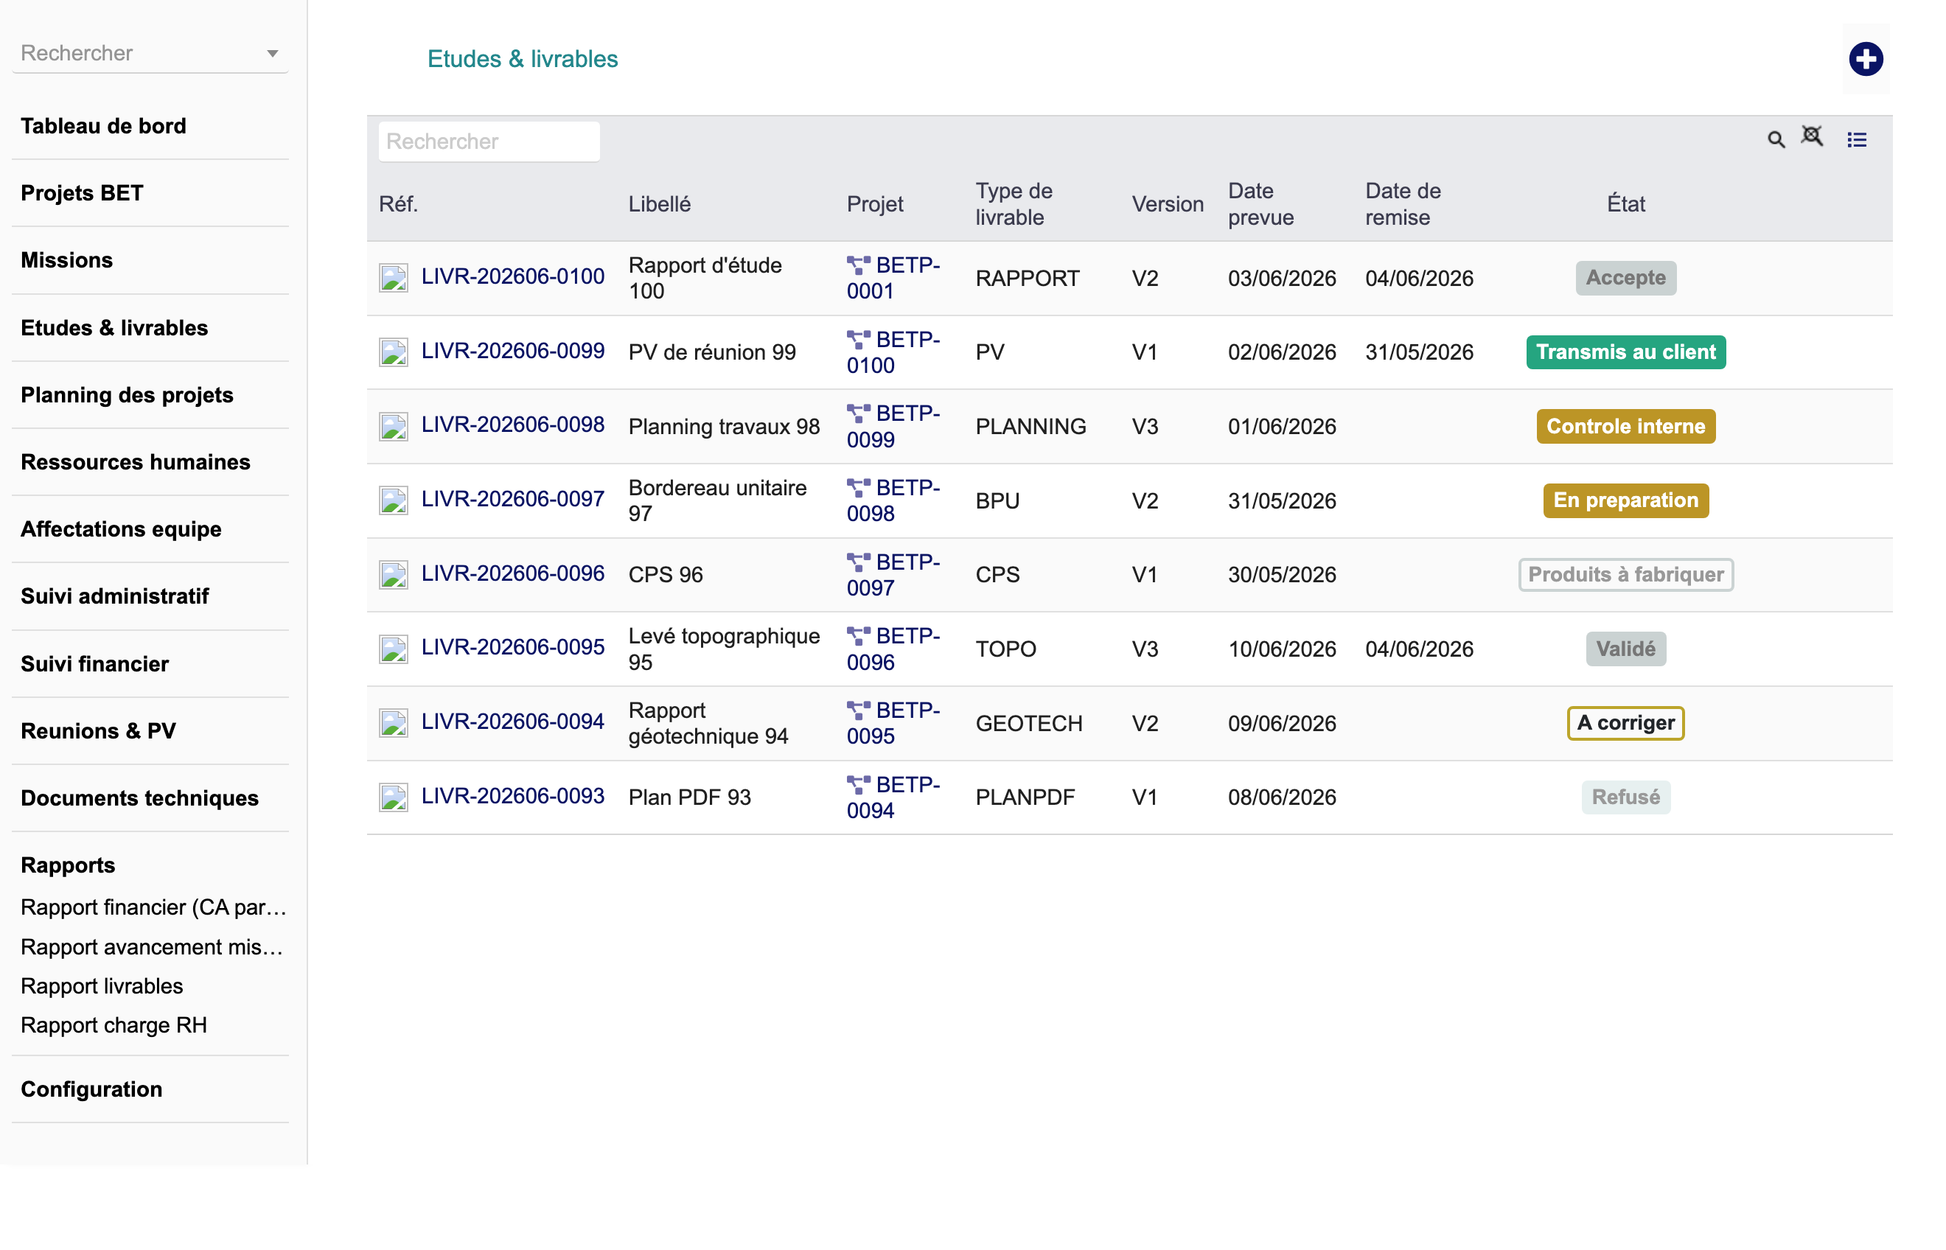Open Planning des projets menu
Viewport: 1946px width, 1250px height.
(x=127, y=395)
